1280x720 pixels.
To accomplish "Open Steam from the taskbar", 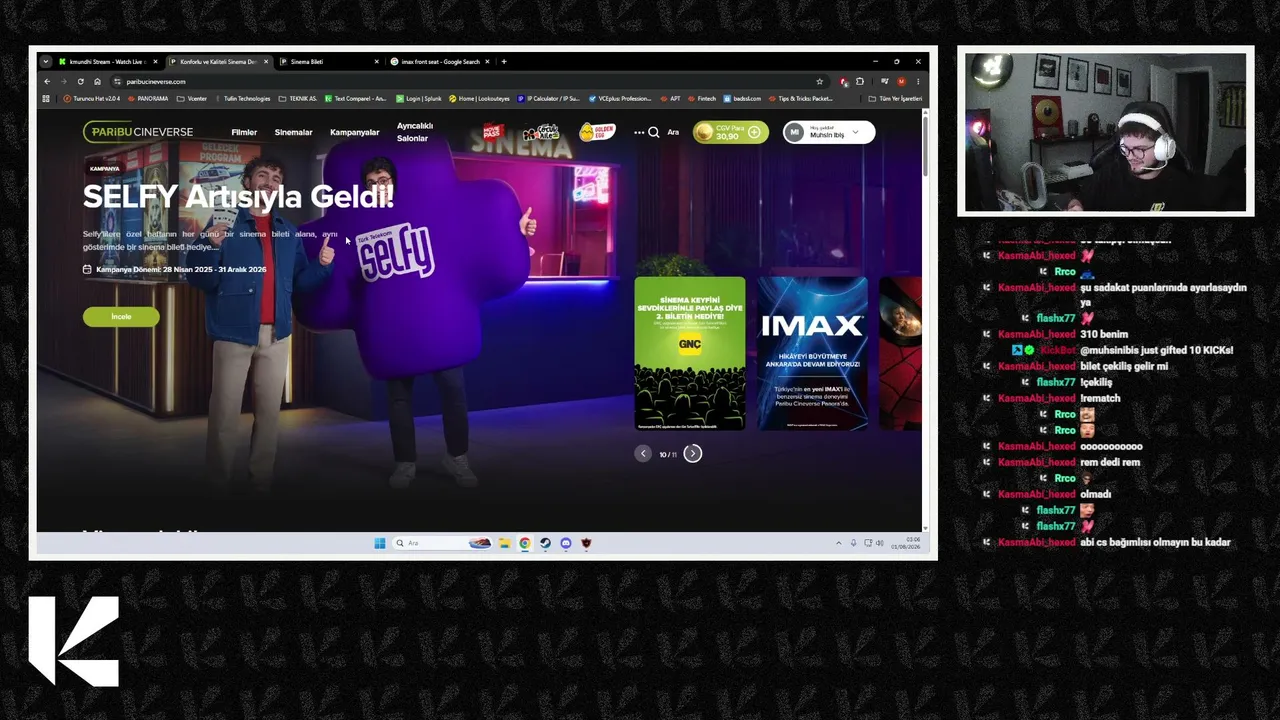I will (545, 543).
